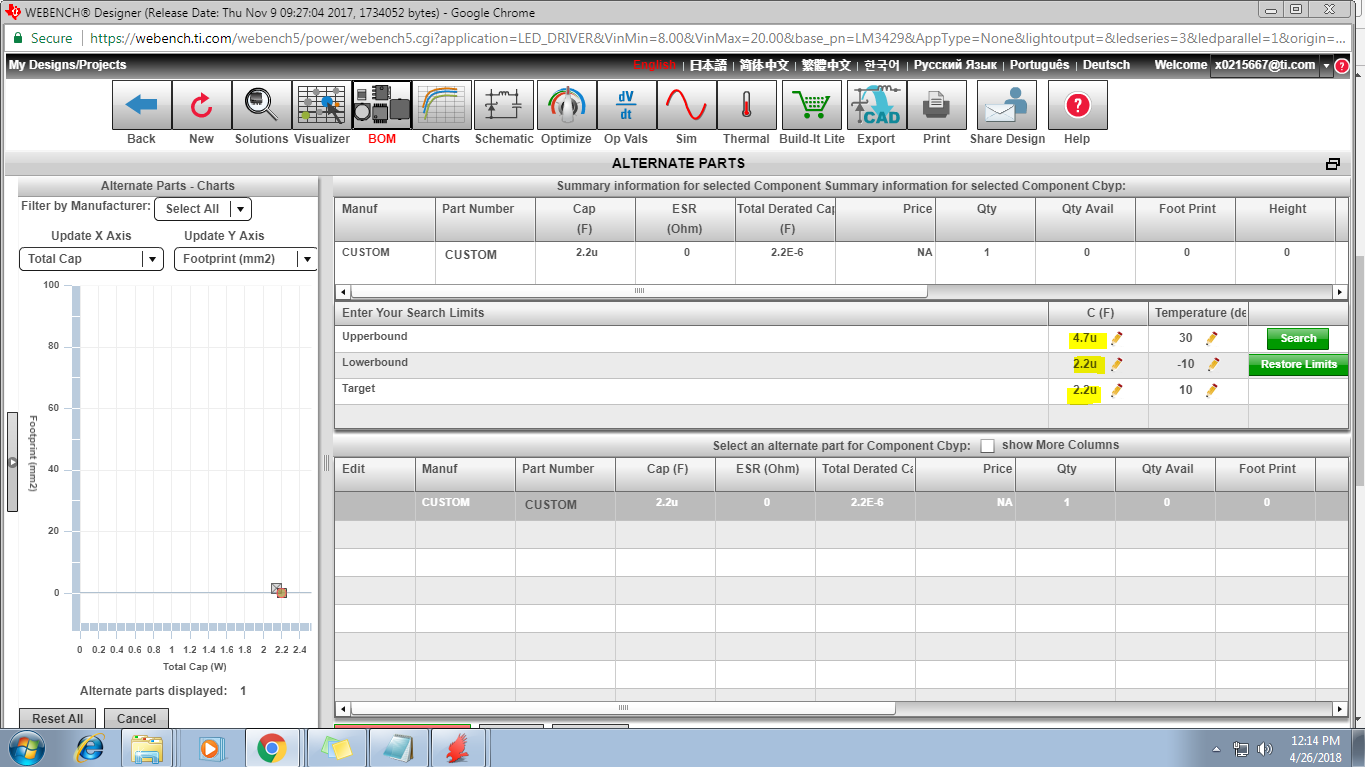Click the system tray volume icon

(1265, 748)
